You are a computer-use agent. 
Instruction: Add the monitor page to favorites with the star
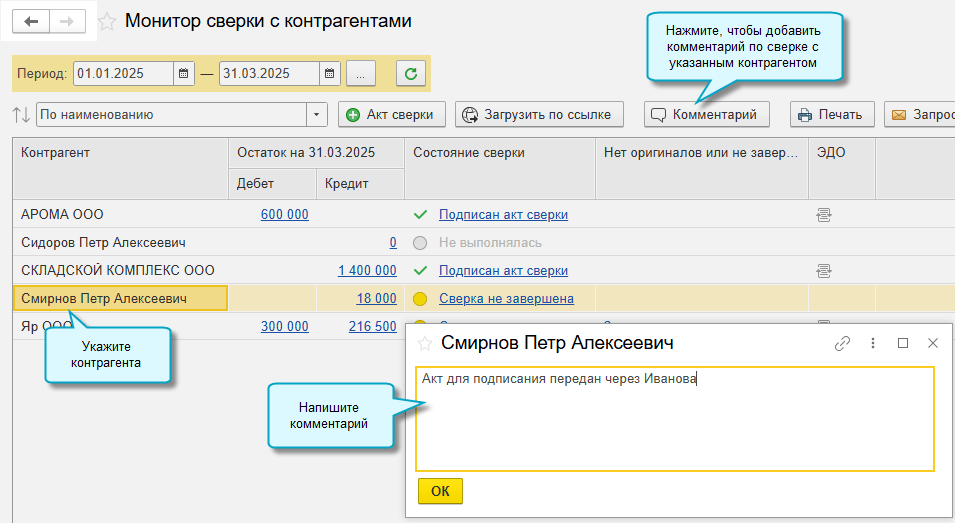pyautogui.click(x=107, y=22)
